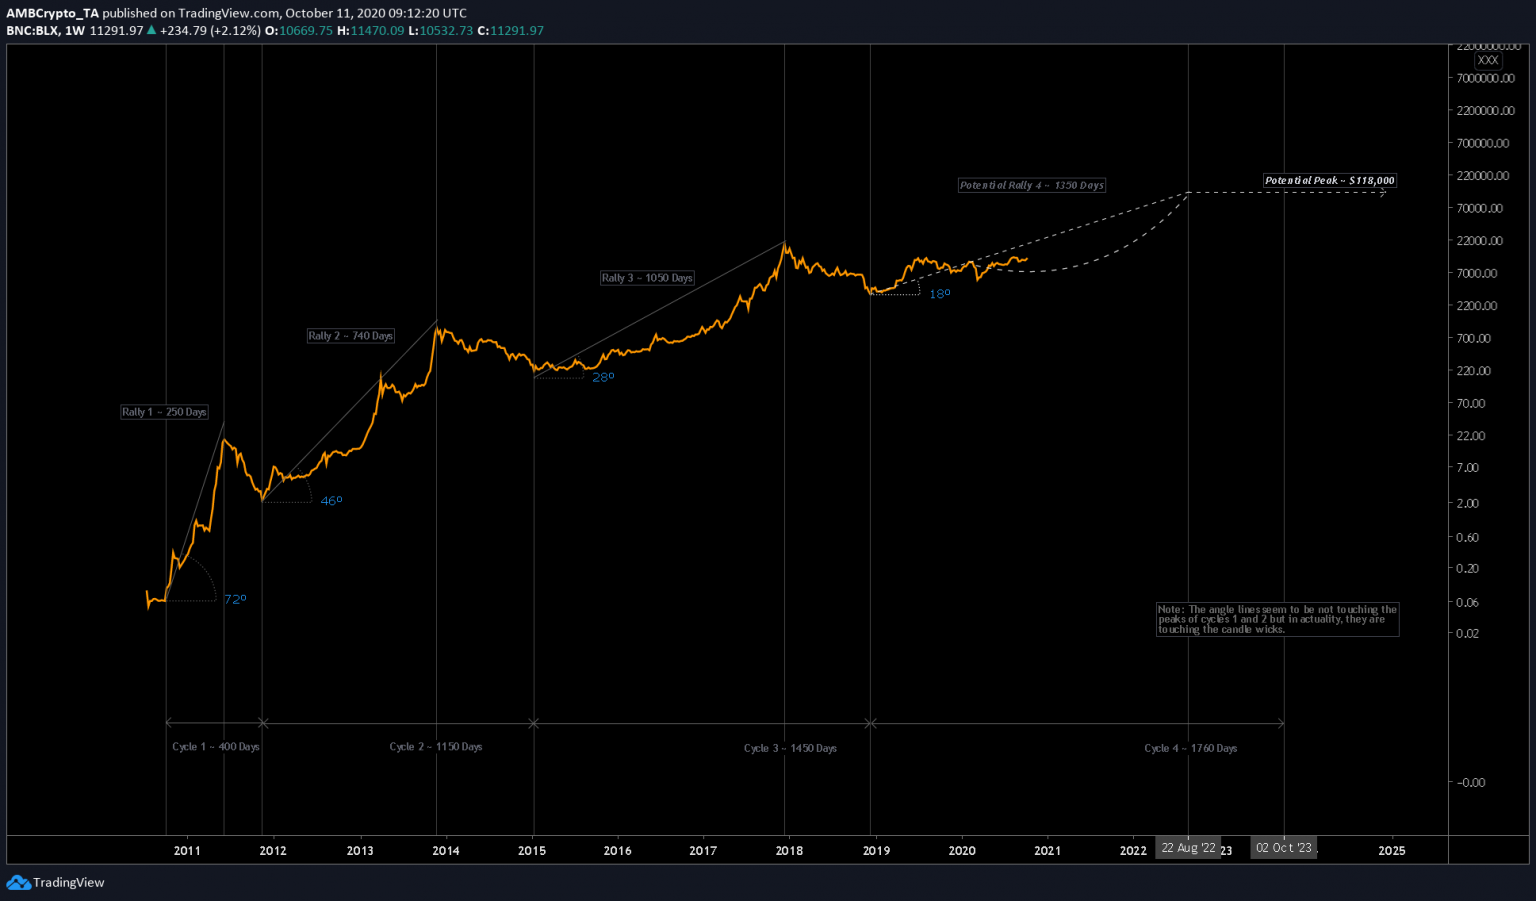
Task: Click the '02 Oct '23' date marker
Action: pyautogui.click(x=1283, y=848)
